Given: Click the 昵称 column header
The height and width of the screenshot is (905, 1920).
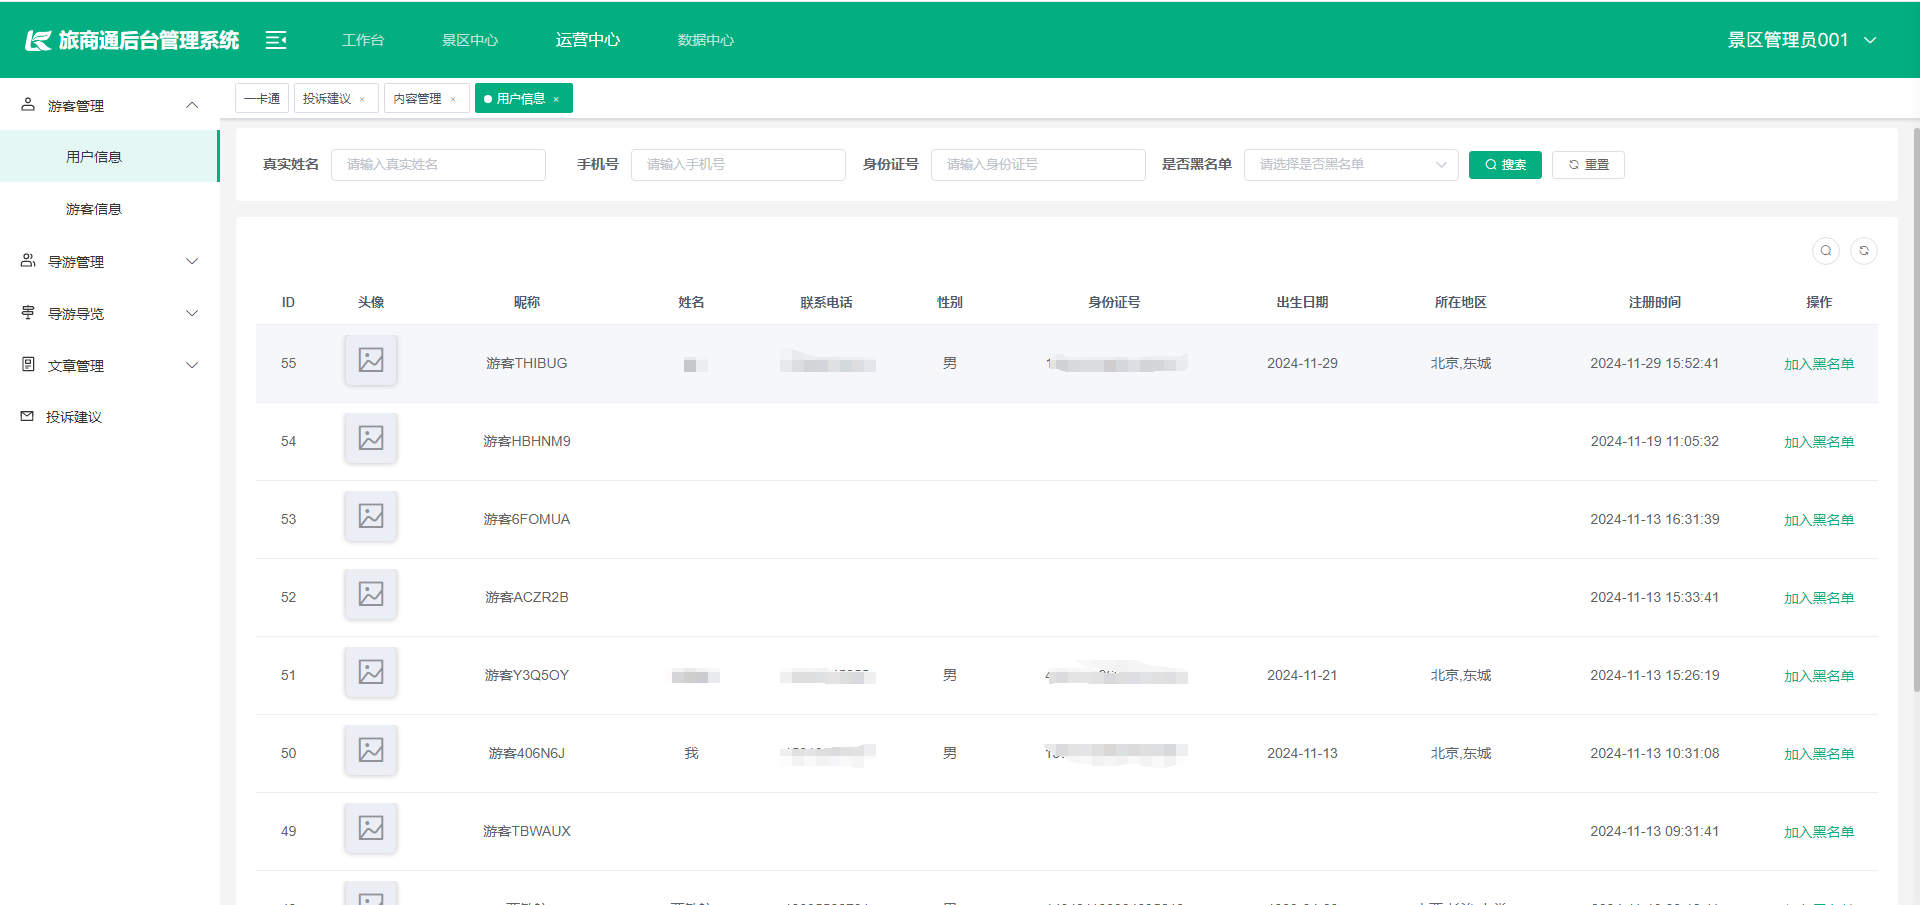Looking at the screenshot, I should (x=527, y=302).
